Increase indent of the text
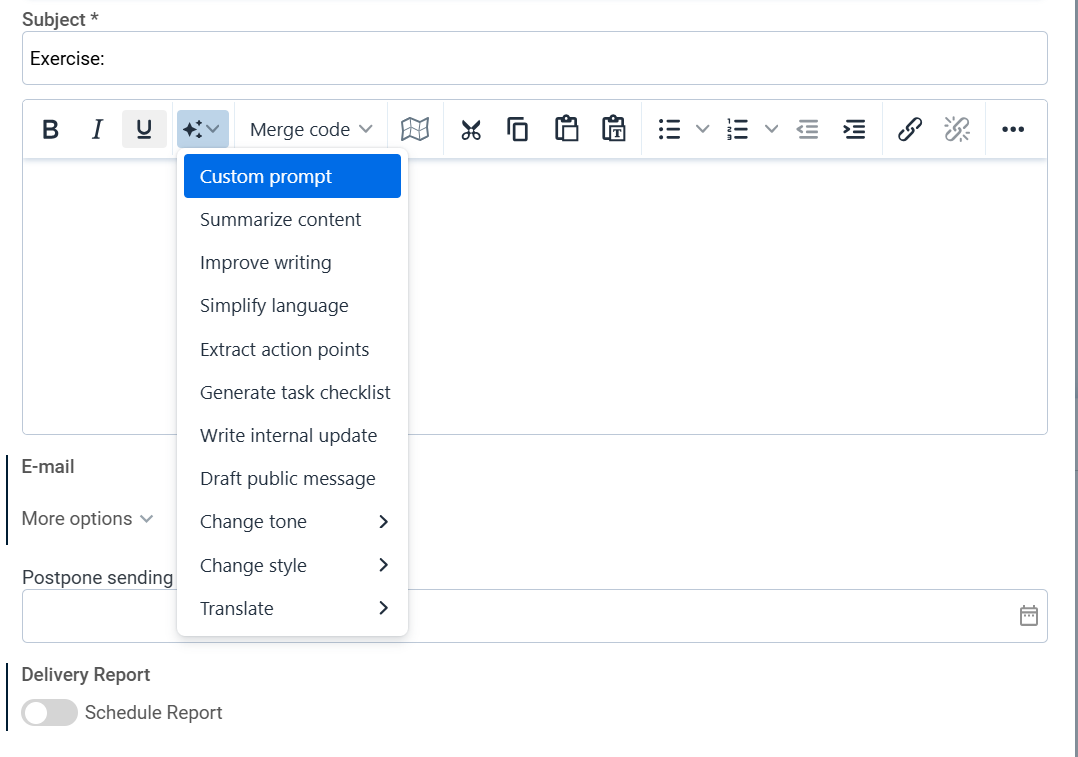 854,129
